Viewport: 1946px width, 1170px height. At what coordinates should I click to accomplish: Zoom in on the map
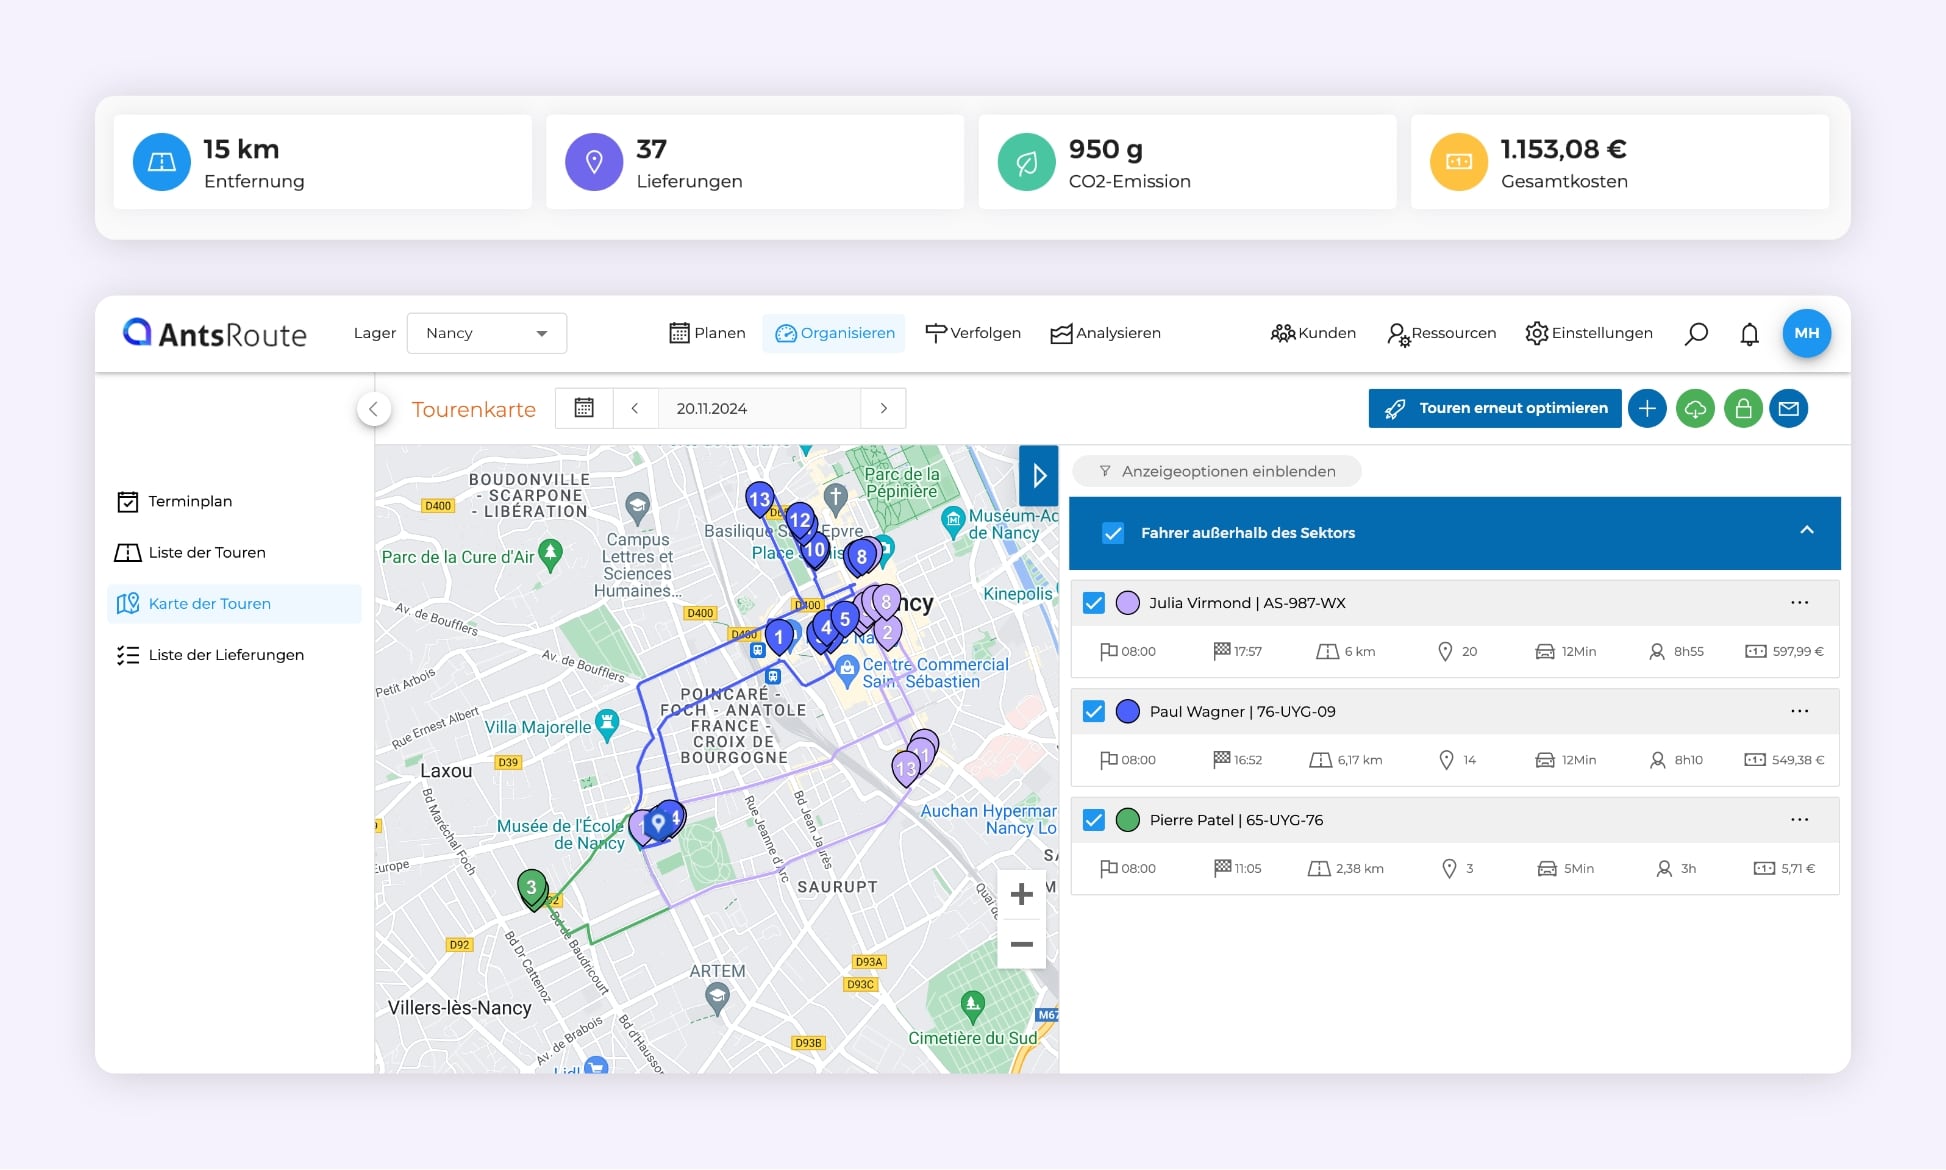click(x=1021, y=894)
